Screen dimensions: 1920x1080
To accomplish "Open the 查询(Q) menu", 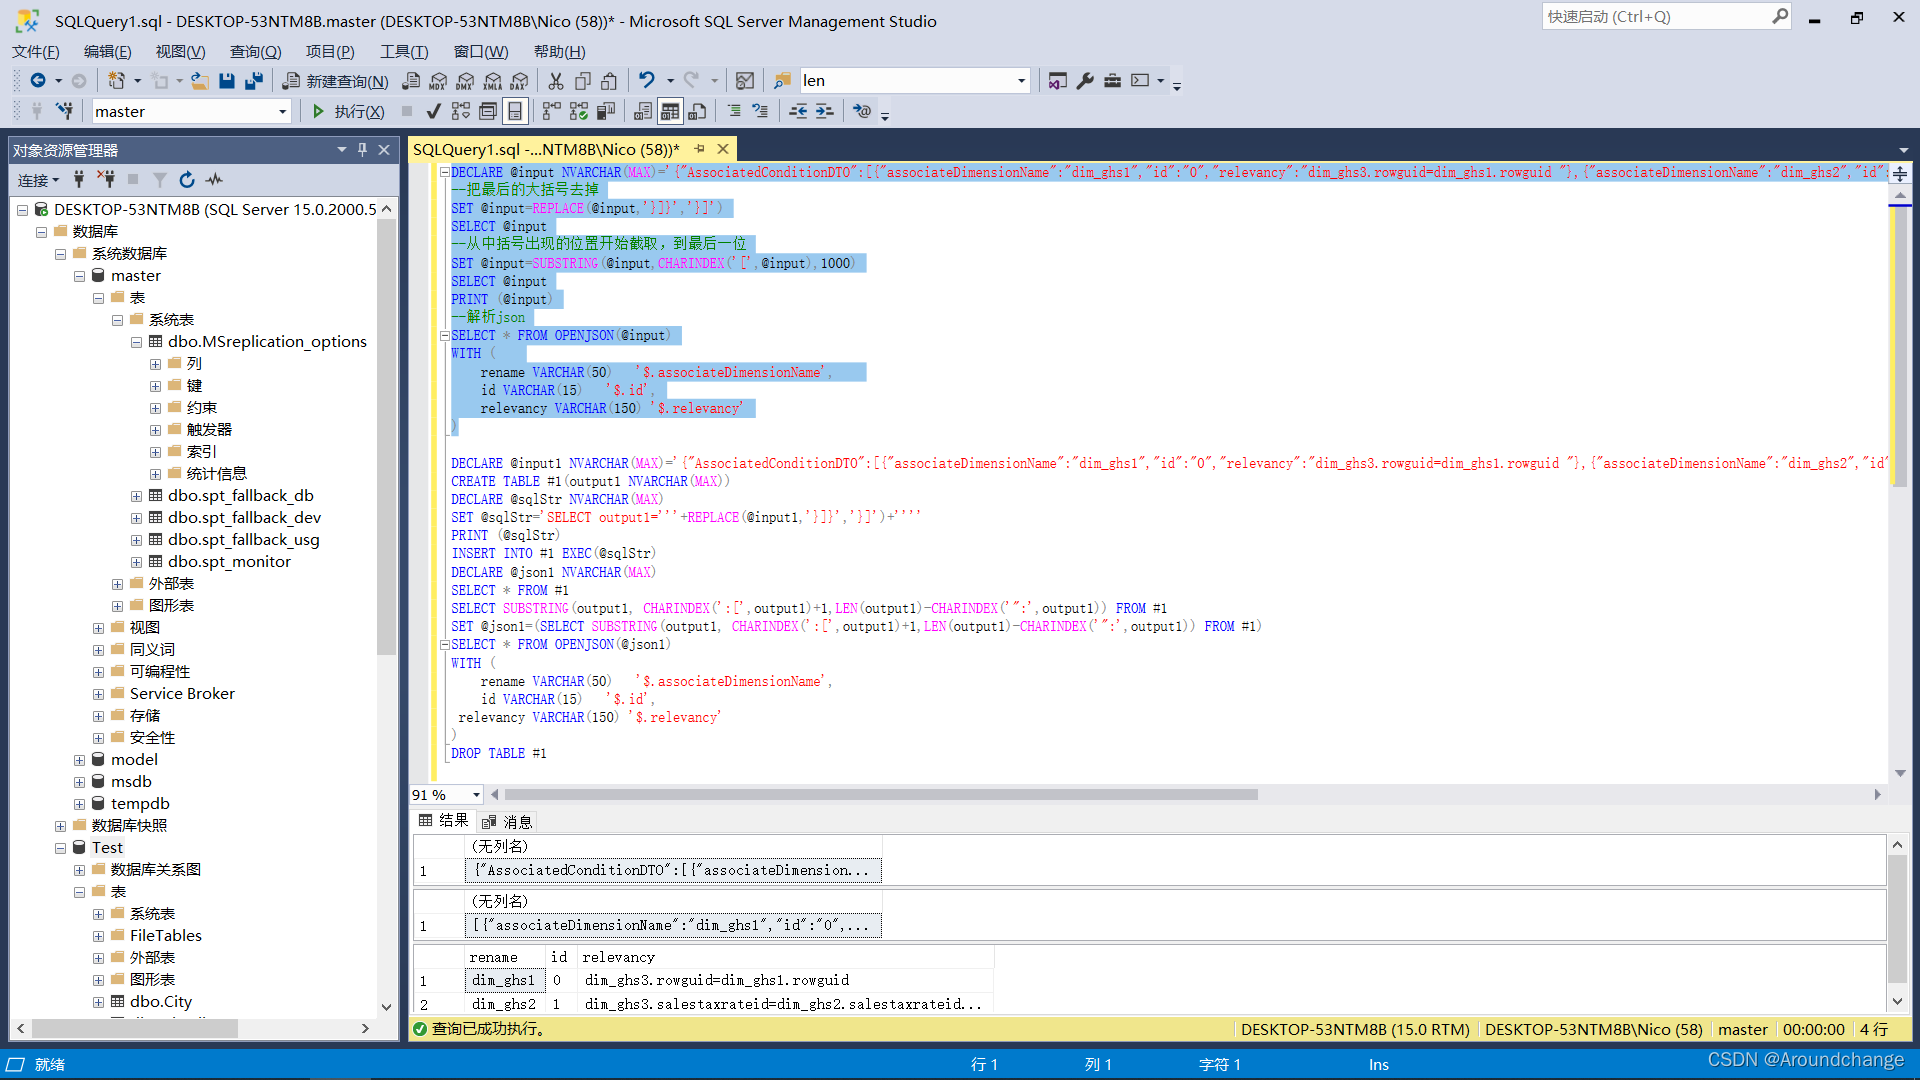I will pos(255,52).
